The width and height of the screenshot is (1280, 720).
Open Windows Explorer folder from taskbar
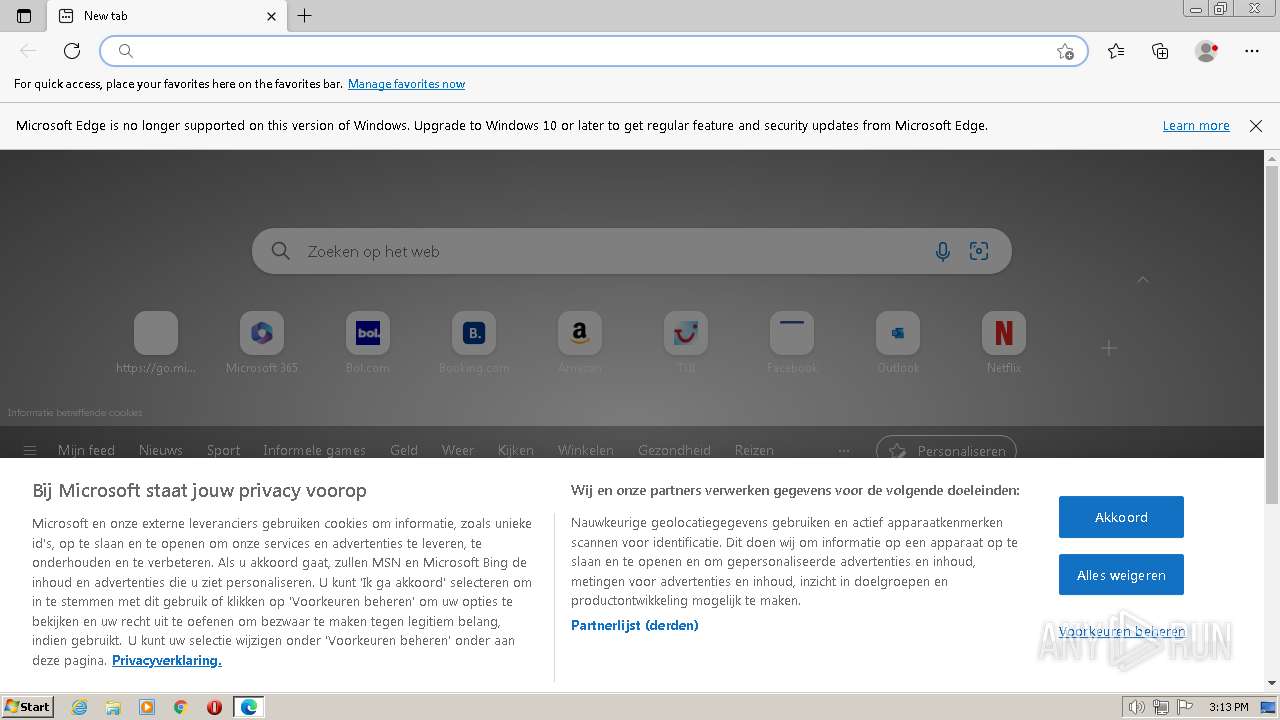pyautogui.click(x=113, y=707)
